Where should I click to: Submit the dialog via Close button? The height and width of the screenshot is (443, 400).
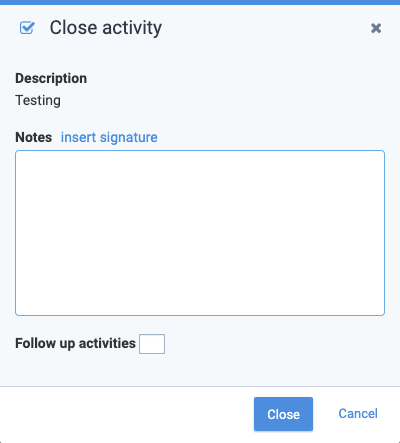click(283, 414)
